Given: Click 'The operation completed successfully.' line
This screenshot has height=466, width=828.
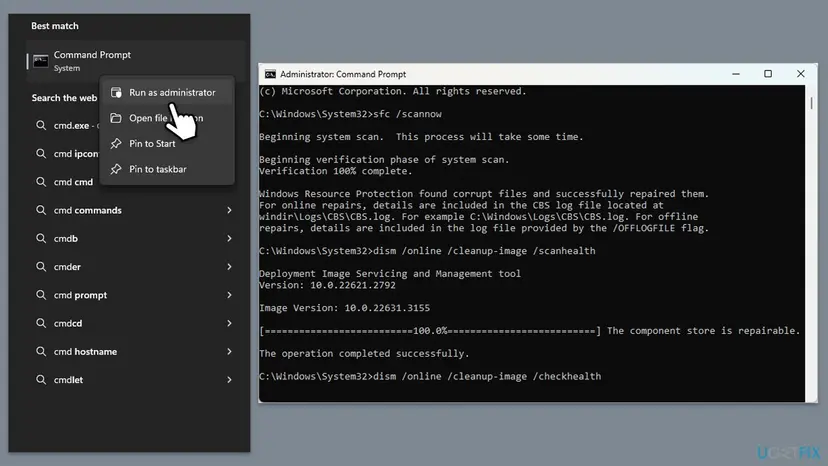Looking at the screenshot, I should point(364,353).
